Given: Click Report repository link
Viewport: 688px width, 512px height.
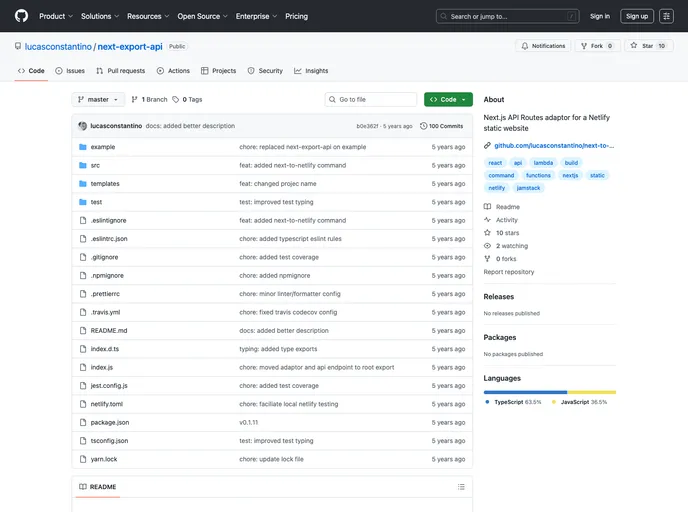Looking at the screenshot, I should tap(509, 272).
